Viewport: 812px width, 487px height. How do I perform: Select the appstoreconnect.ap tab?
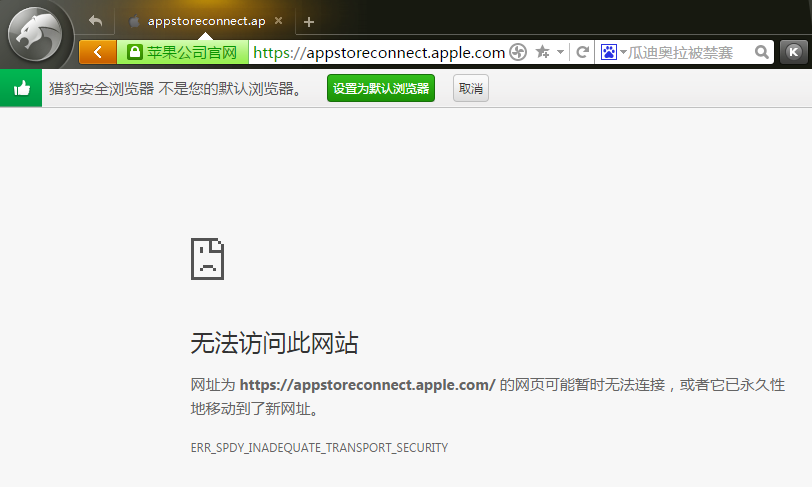206,21
